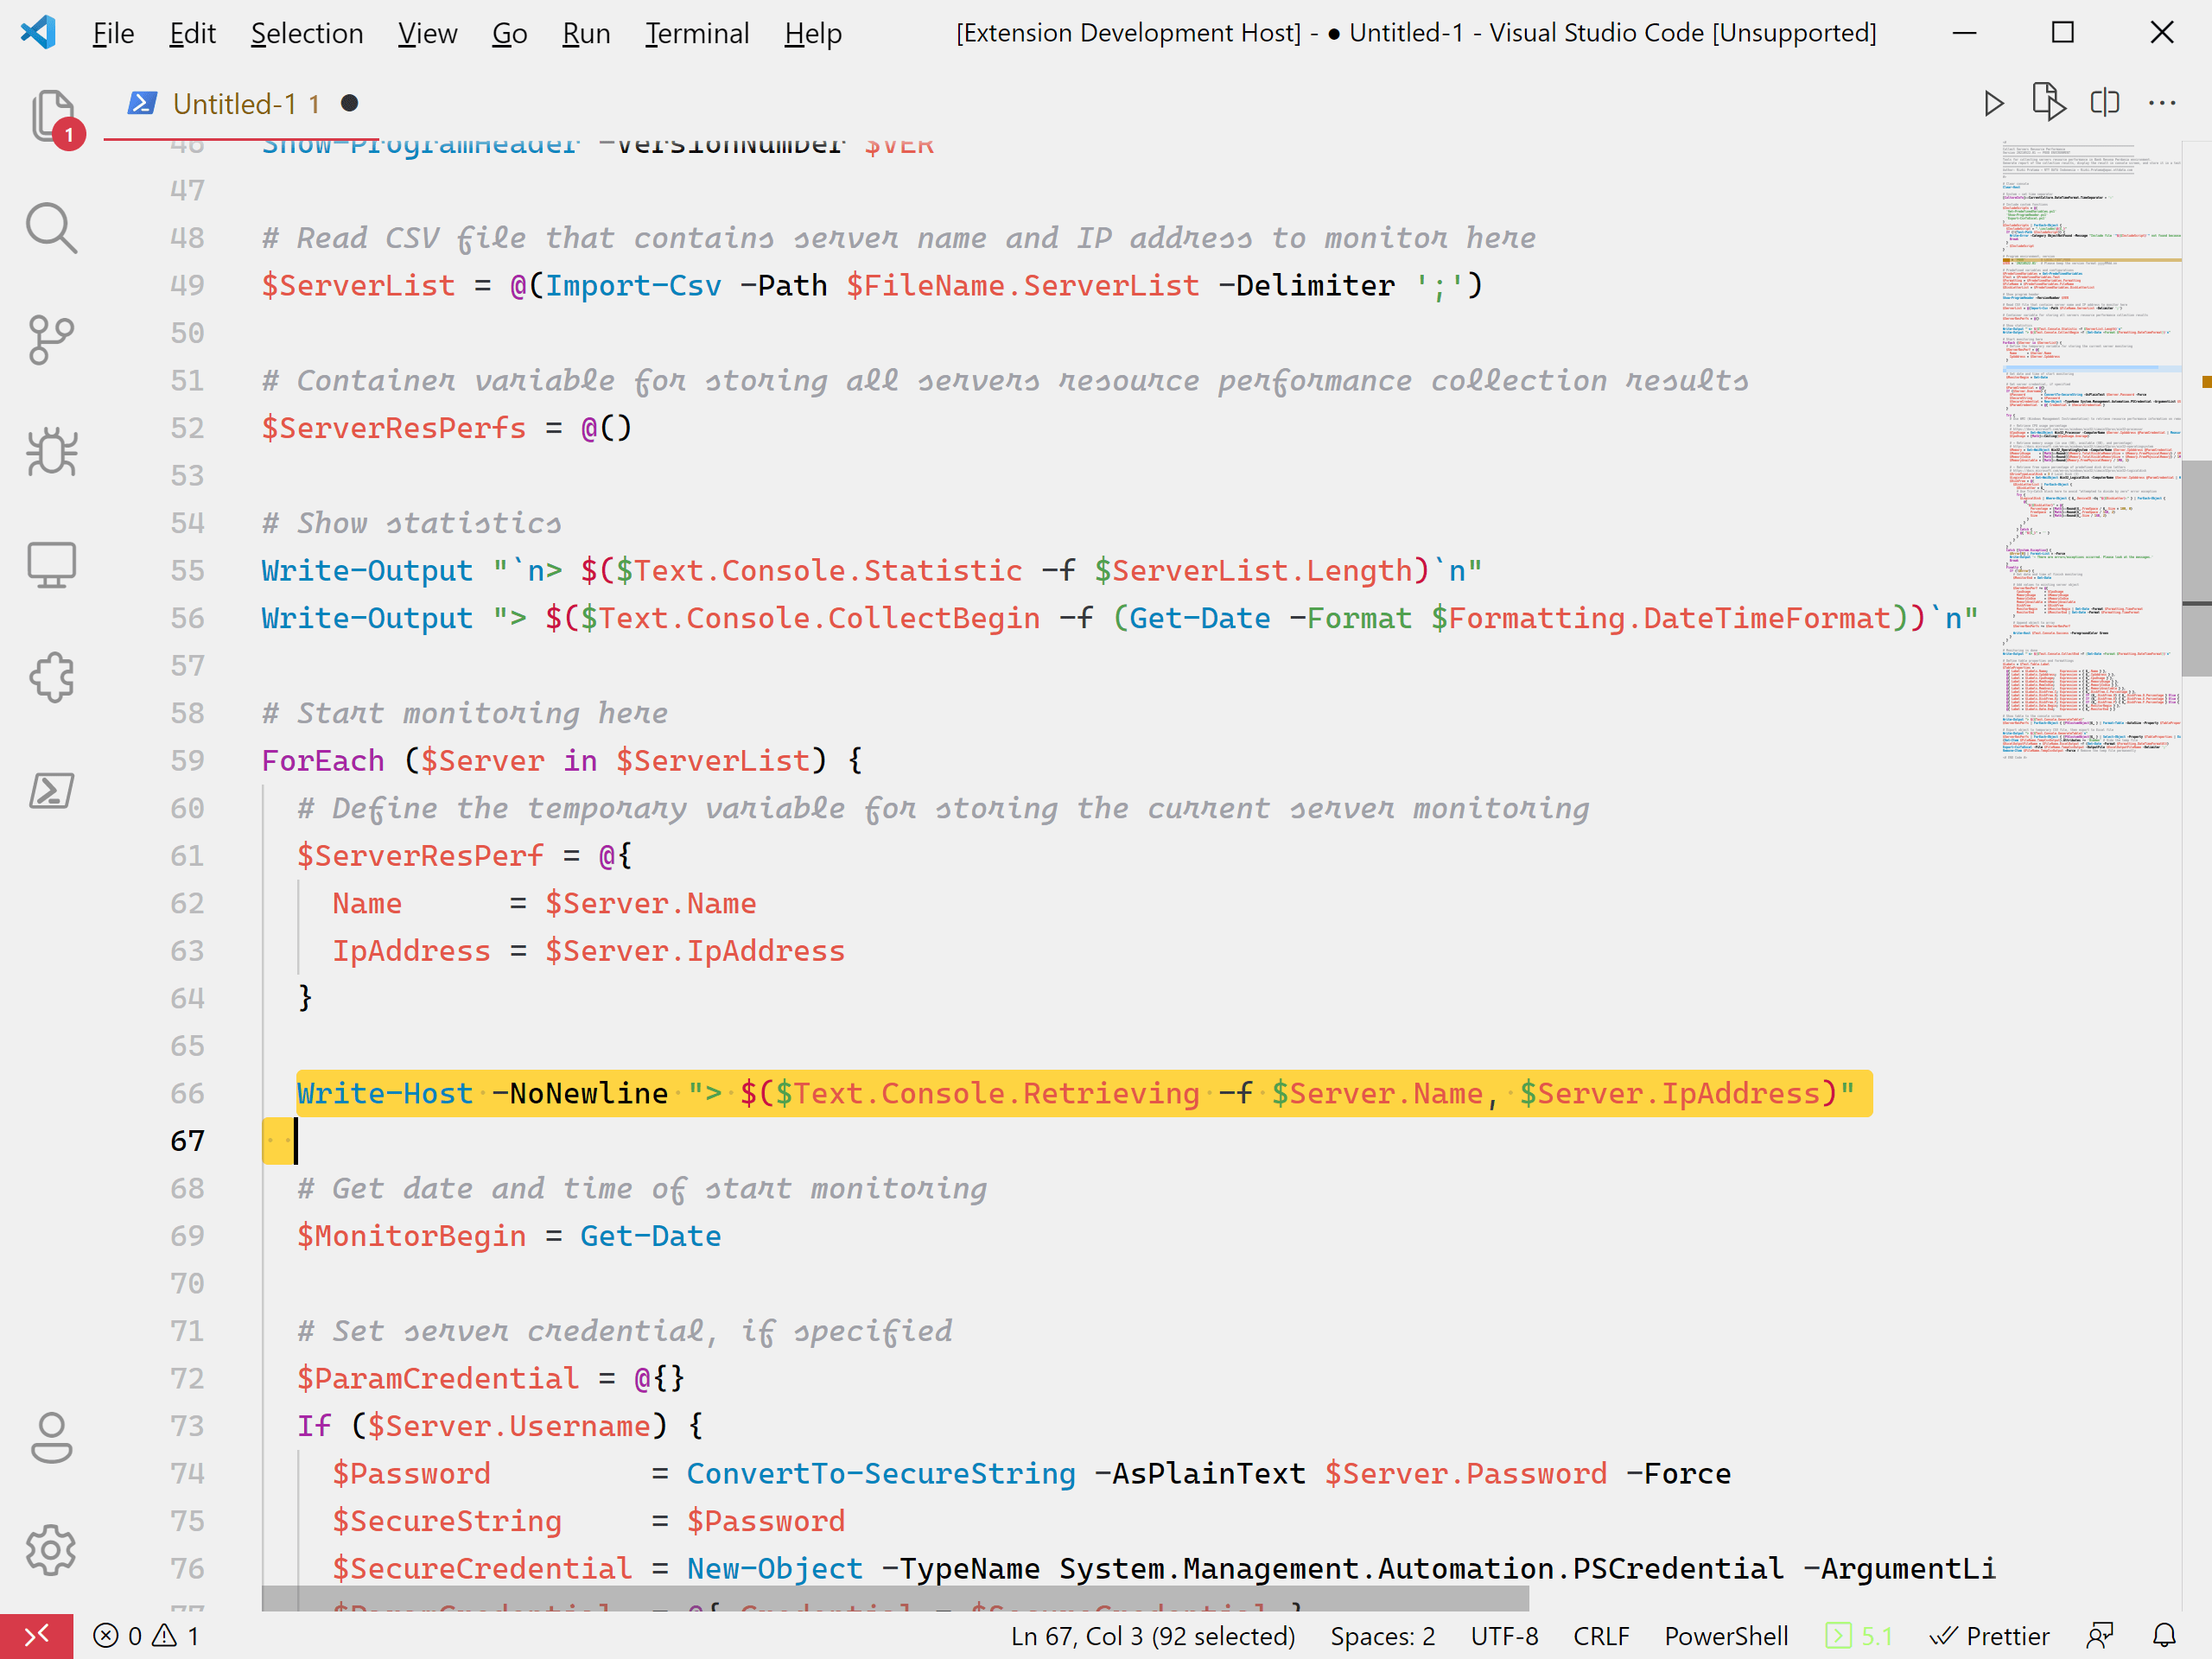Split the editor to the right
Image resolution: width=2212 pixels, height=1659 pixels.
click(2105, 103)
